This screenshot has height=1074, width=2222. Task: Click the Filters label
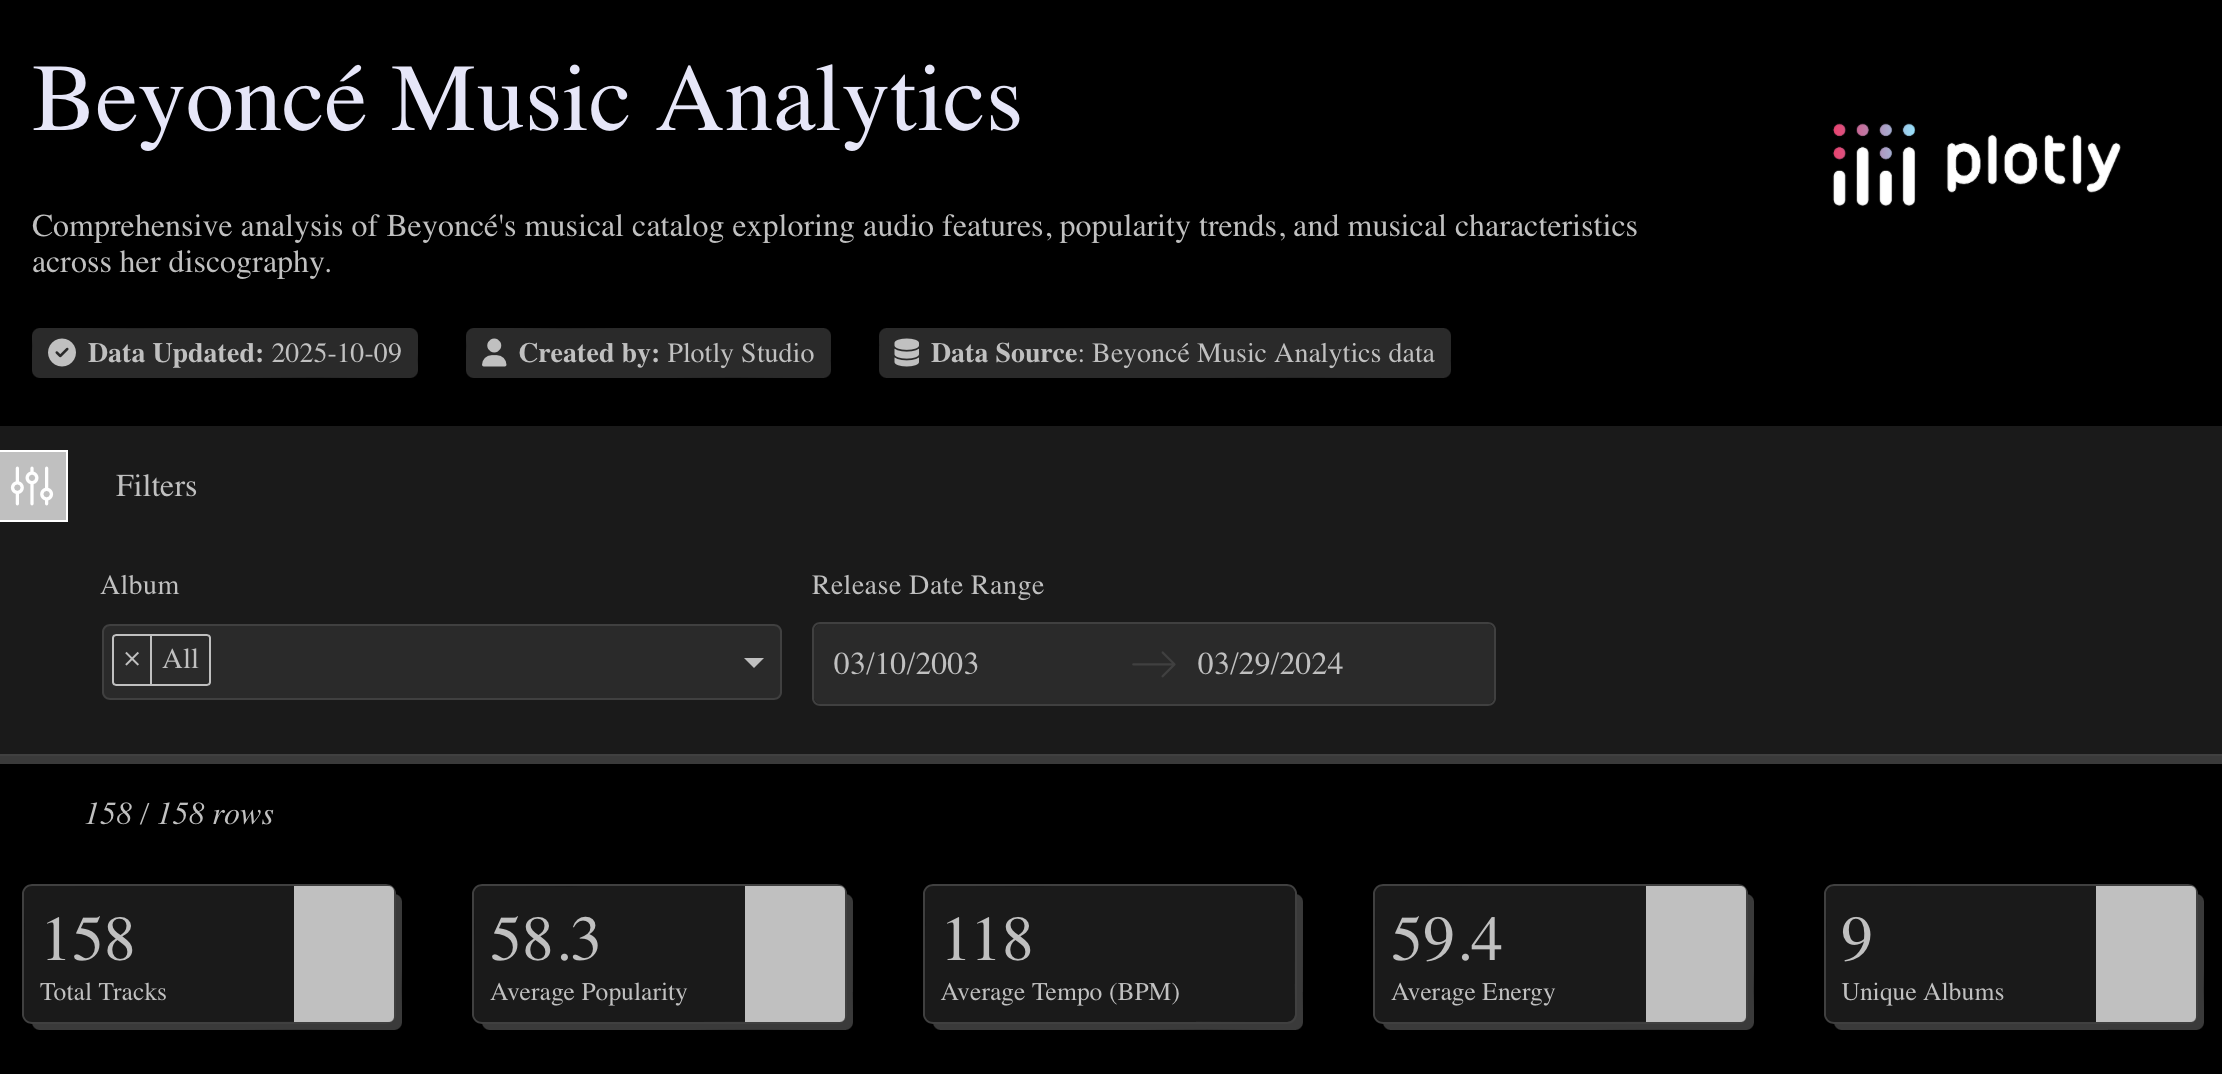(x=156, y=486)
